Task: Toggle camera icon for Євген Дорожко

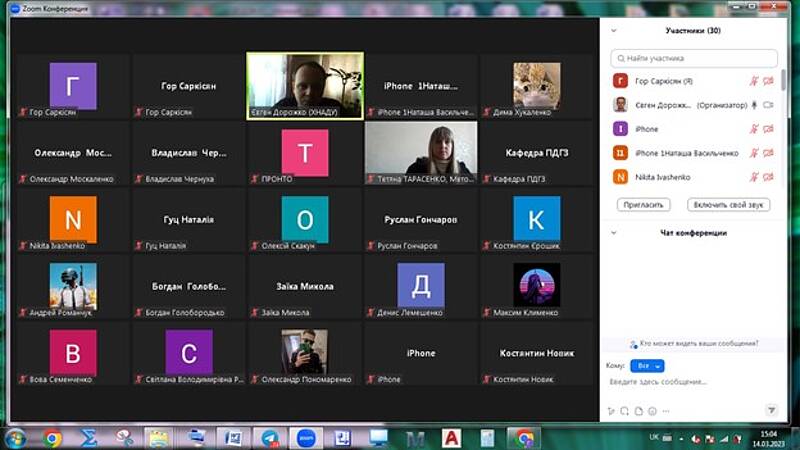Action: click(768, 105)
